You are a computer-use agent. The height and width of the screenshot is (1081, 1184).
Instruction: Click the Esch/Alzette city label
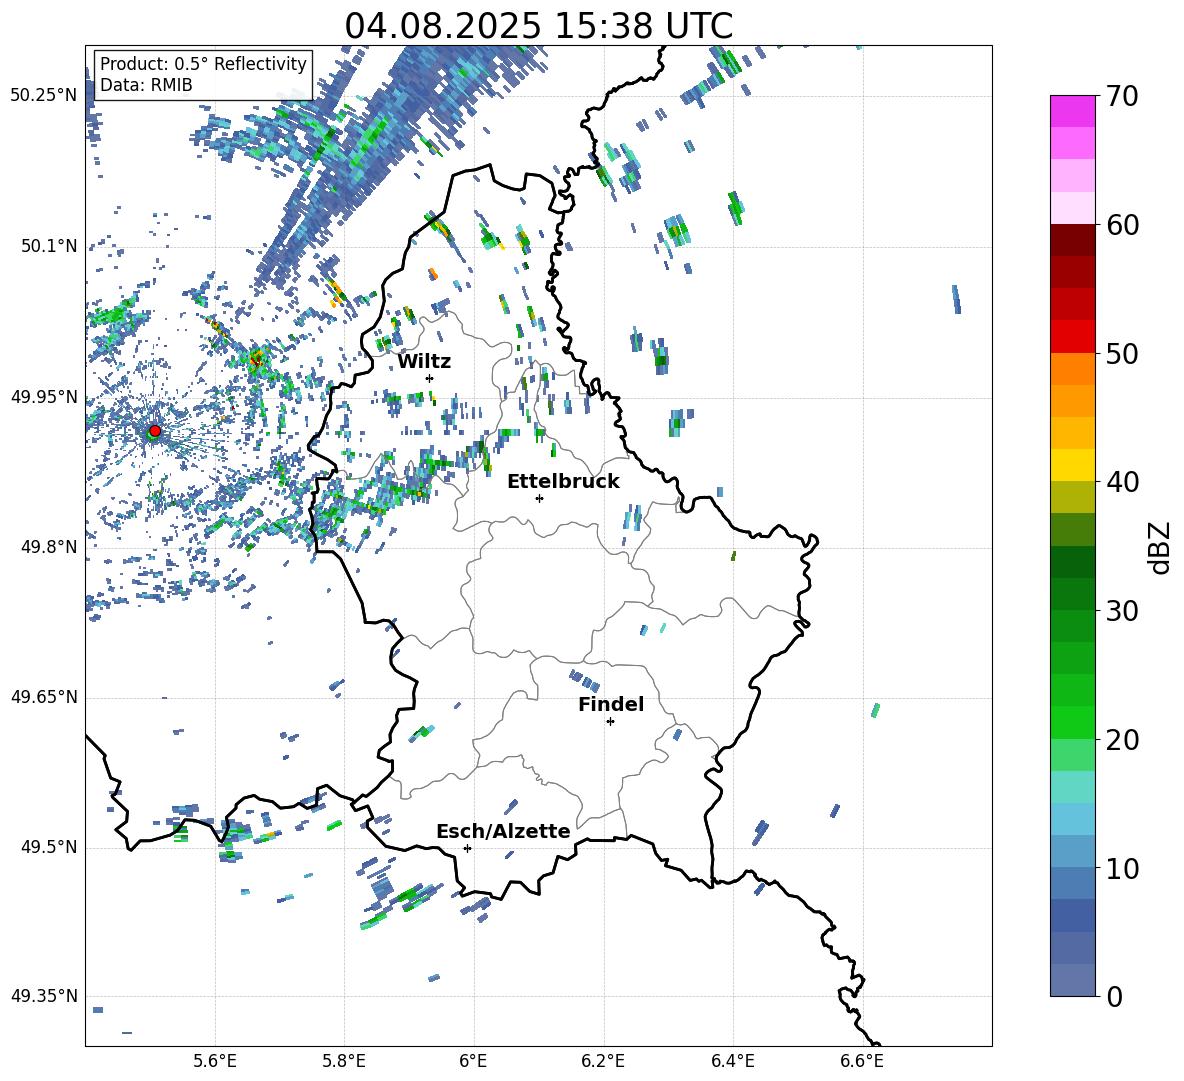tap(503, 832)
